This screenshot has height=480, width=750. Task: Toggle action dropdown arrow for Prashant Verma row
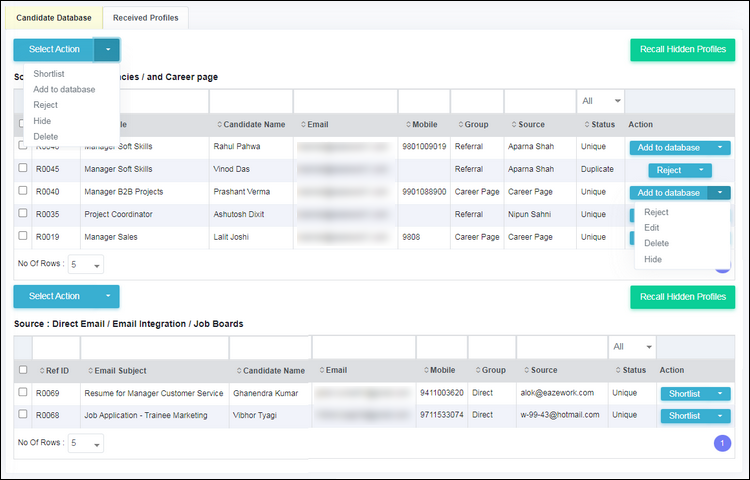(720, 193)
